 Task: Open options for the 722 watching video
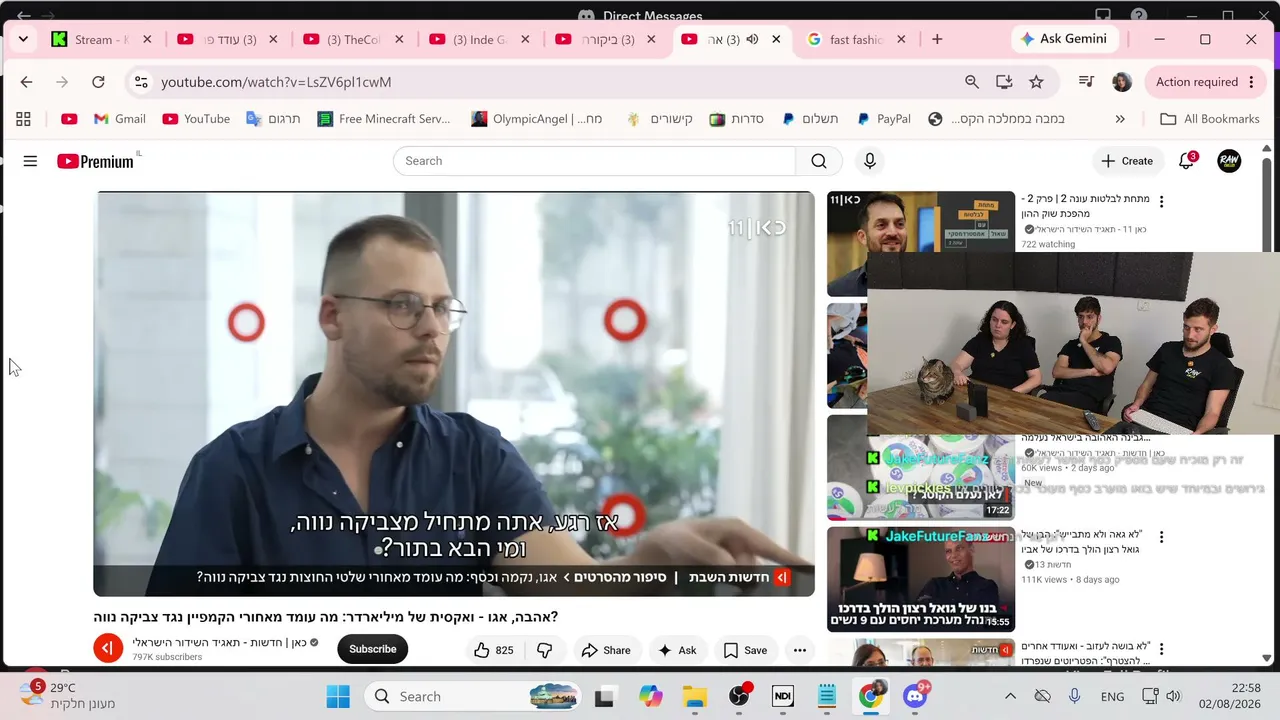point(1162,202)
